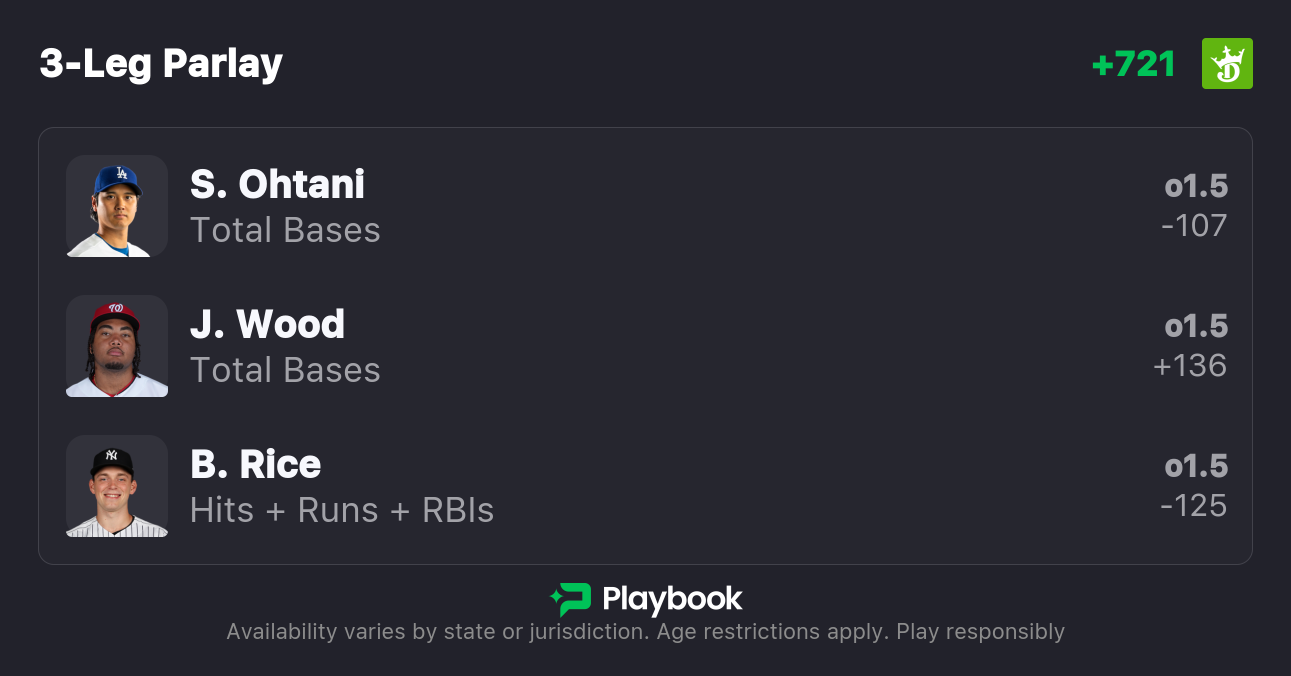Click the Playbook brand name text

pyautogui.click(x=672, y=599)
